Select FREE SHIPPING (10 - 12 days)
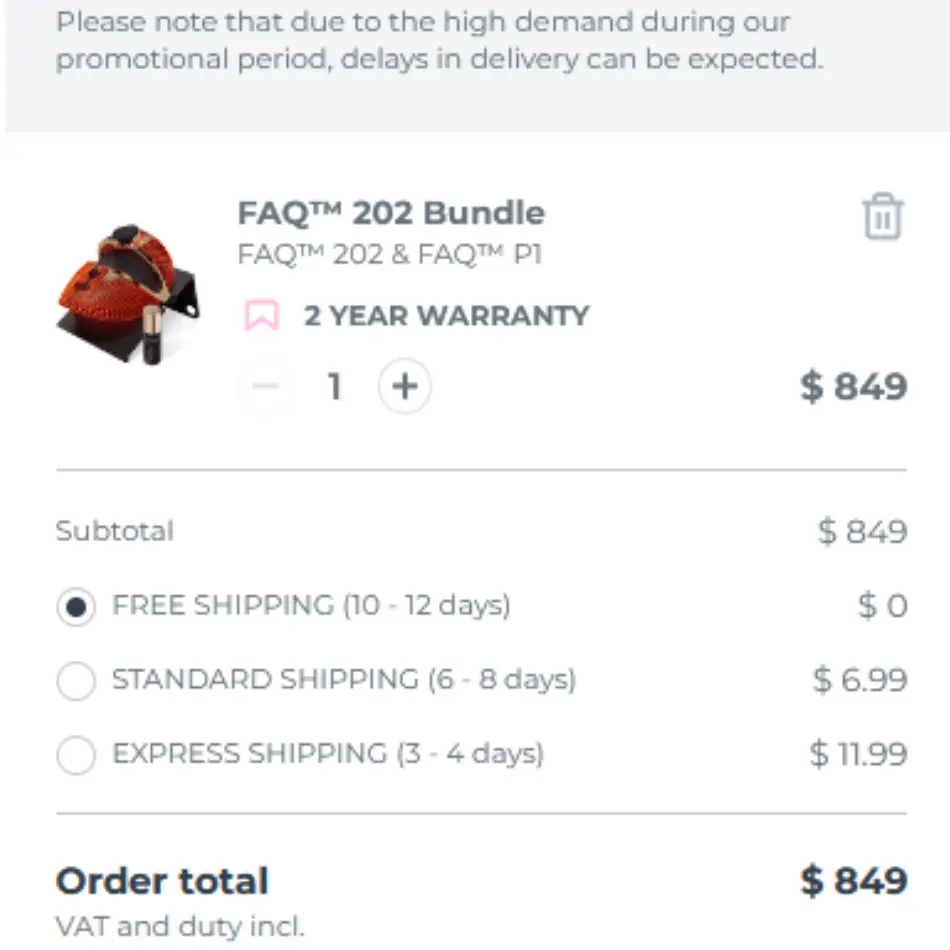 76,605
